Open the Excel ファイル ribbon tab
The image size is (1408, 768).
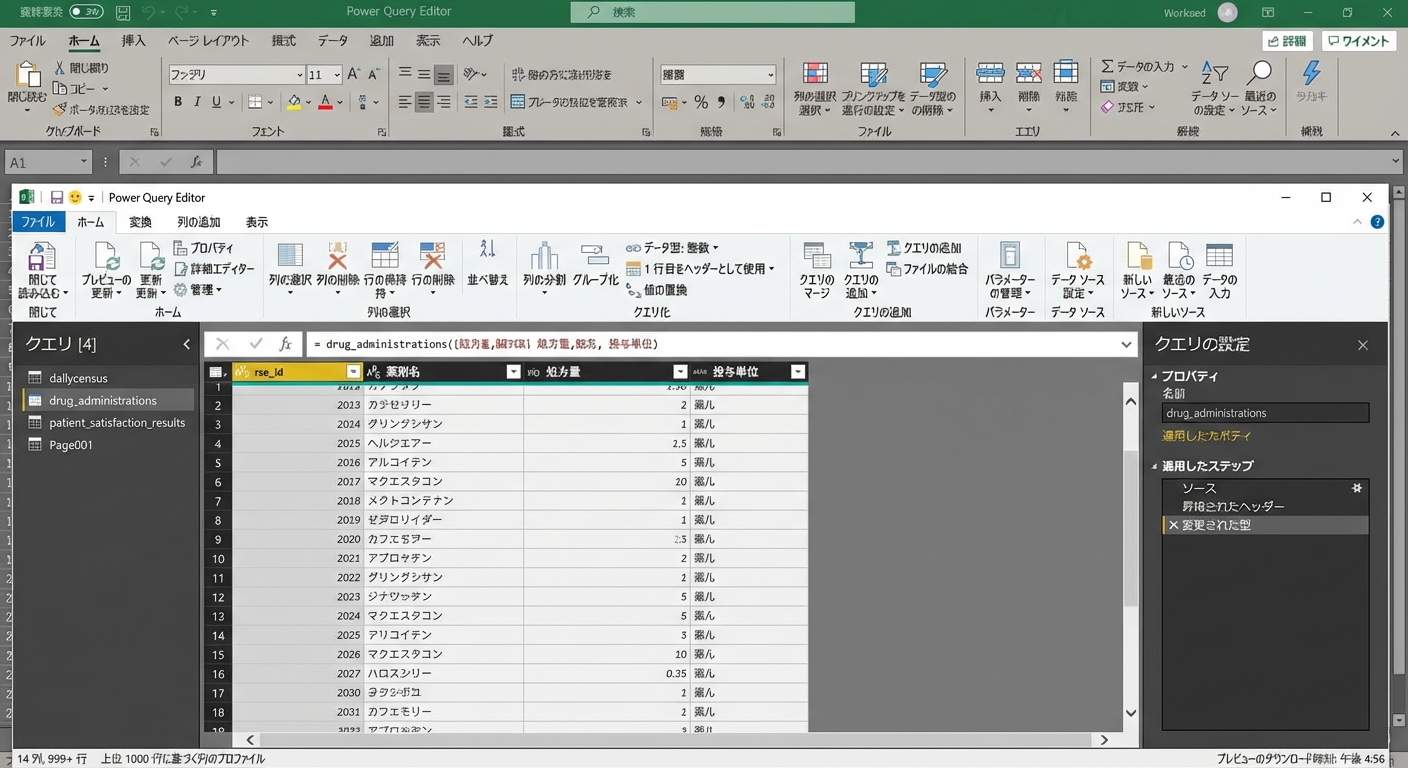click(27, 41)
